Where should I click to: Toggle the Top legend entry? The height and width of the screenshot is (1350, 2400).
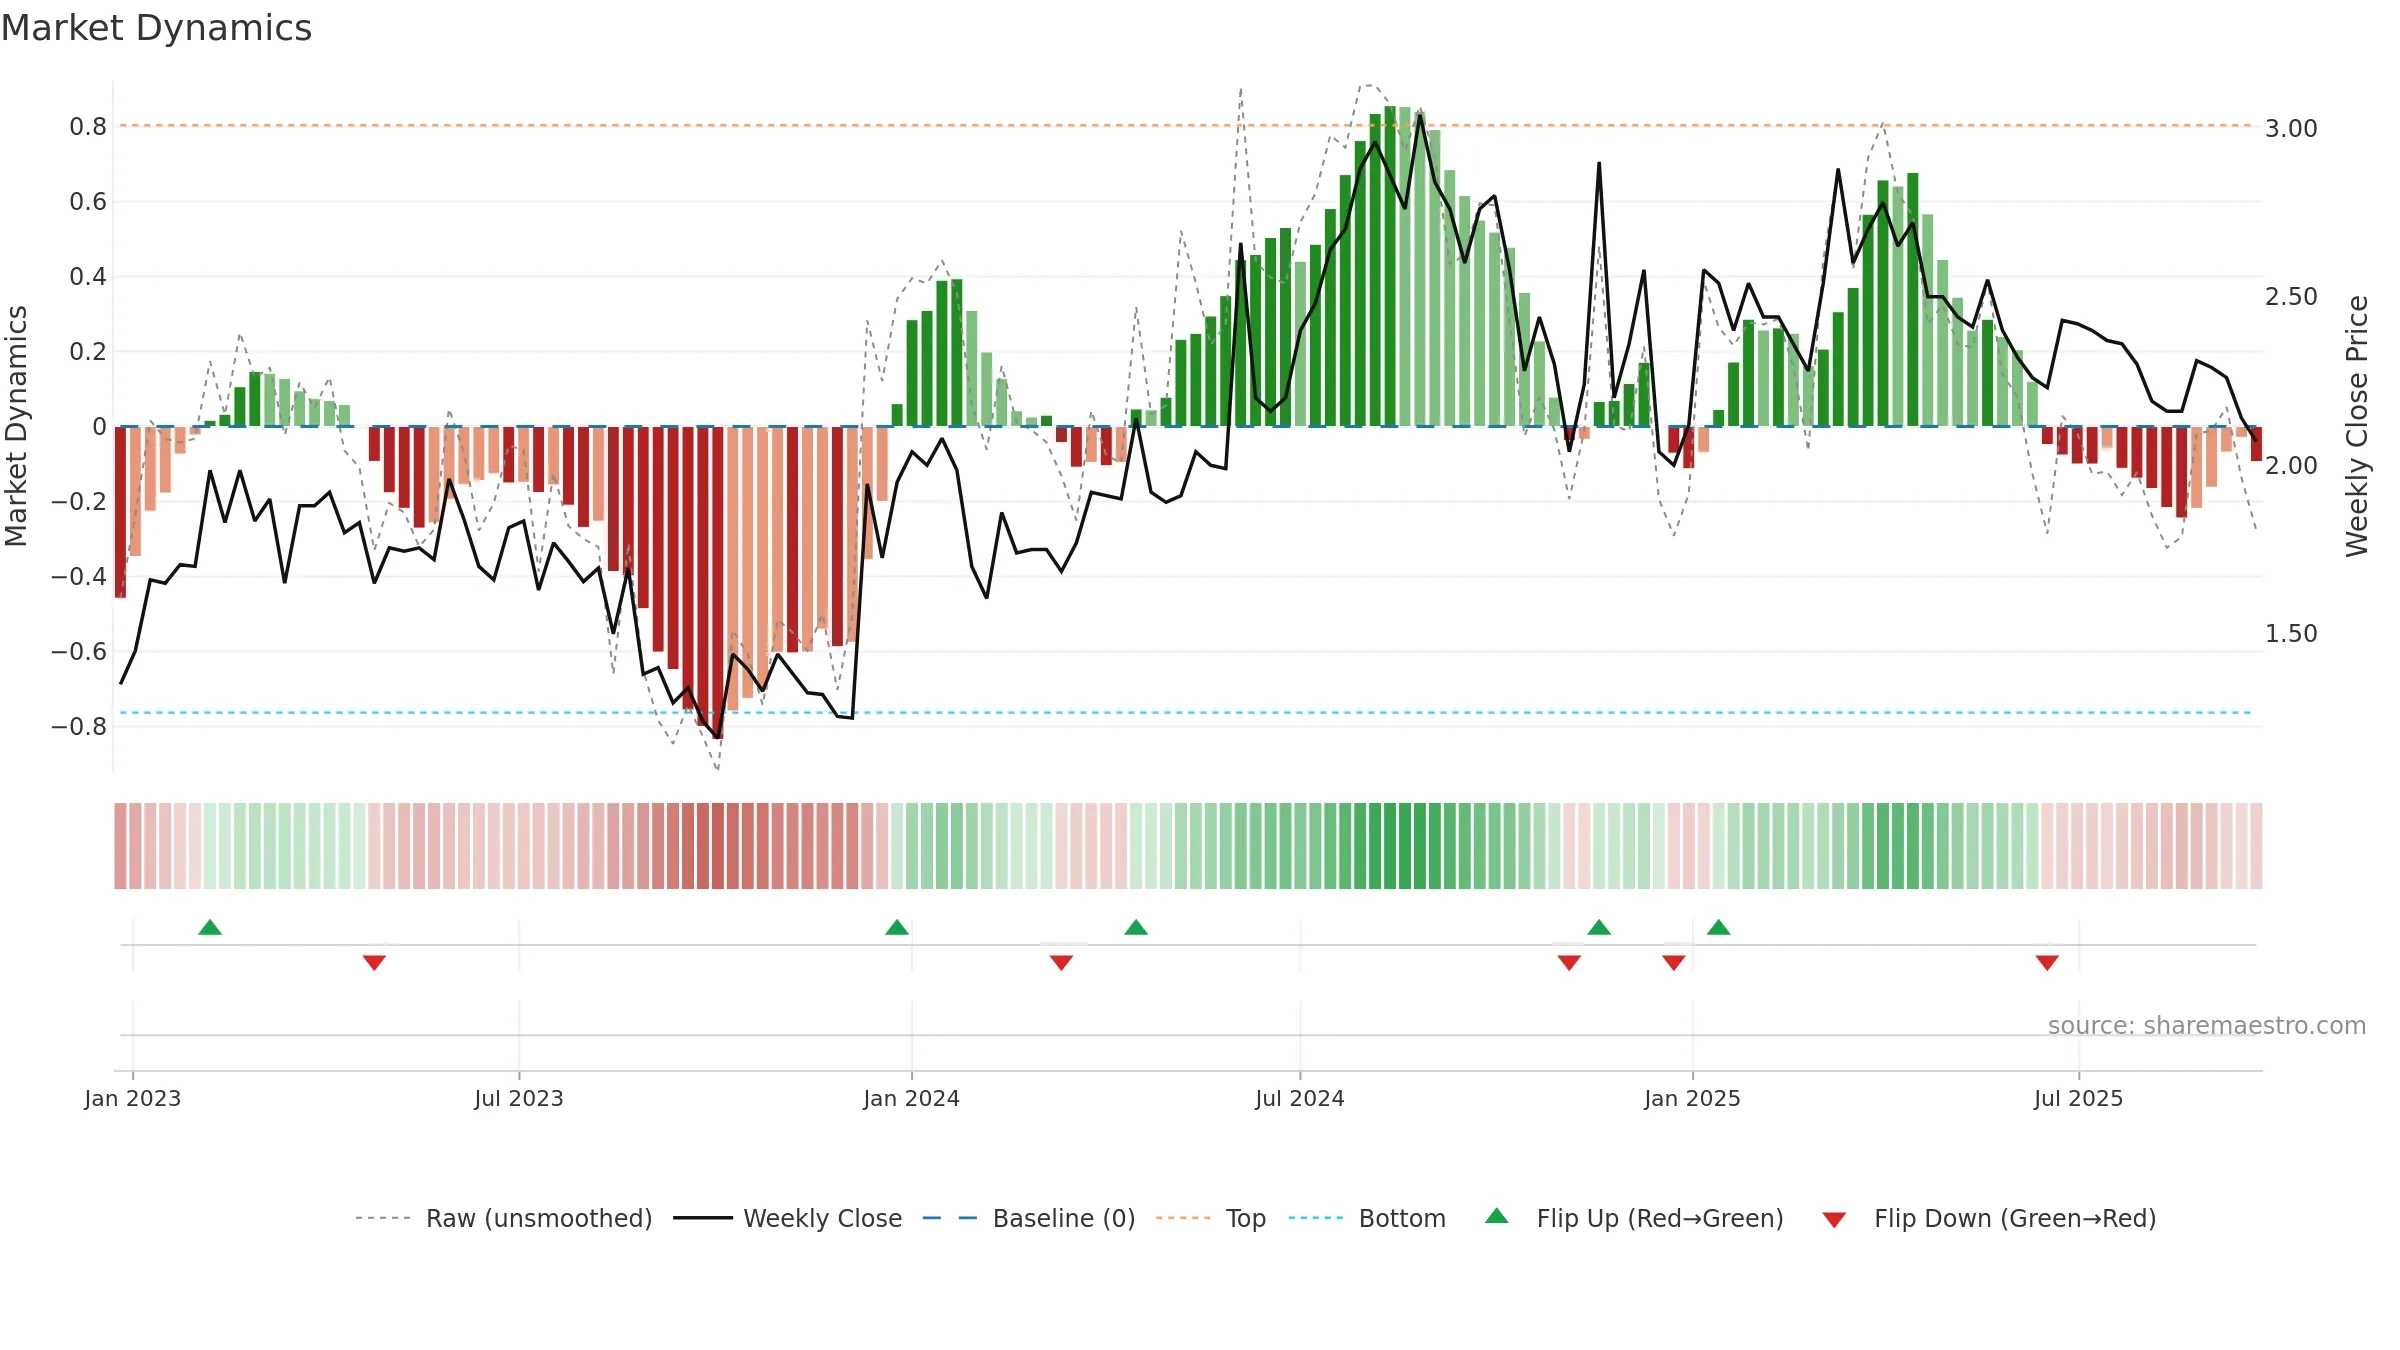click(x=1210, y=1218)
